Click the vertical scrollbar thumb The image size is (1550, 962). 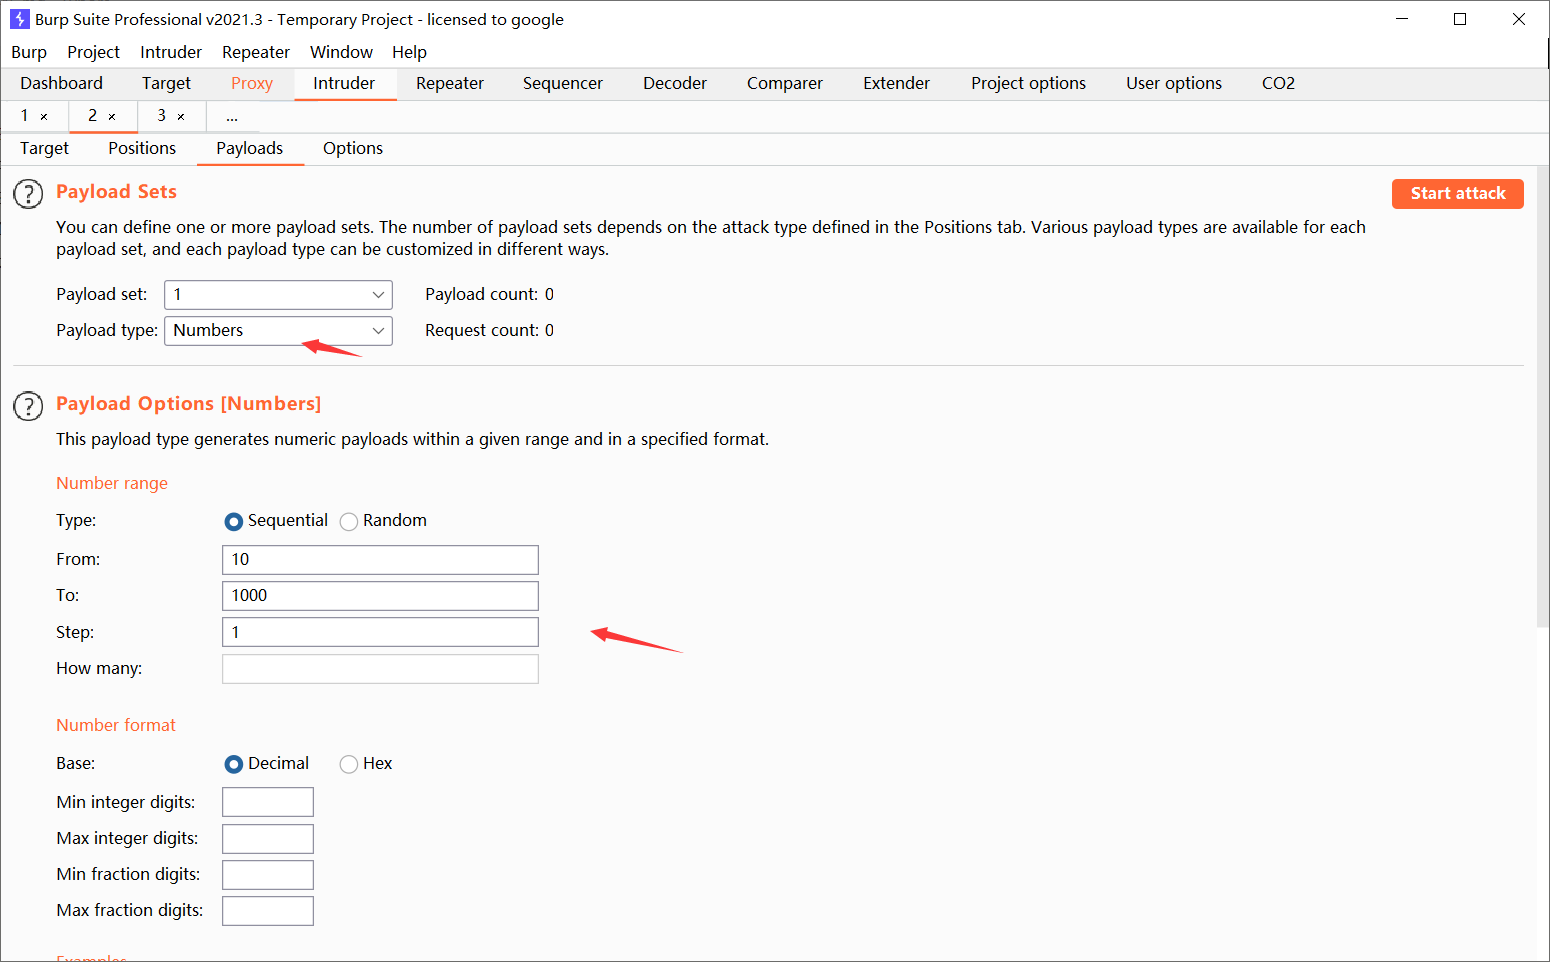[1543, 397]
